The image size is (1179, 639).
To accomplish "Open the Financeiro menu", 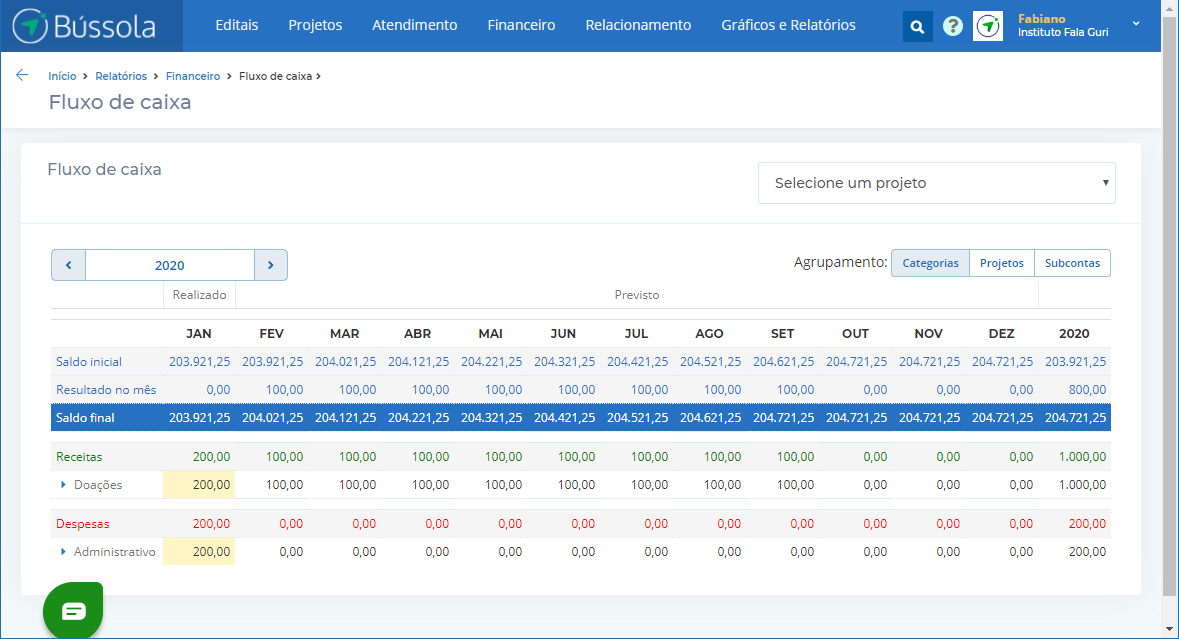I will pyautogui.click(x=521, y=25).
